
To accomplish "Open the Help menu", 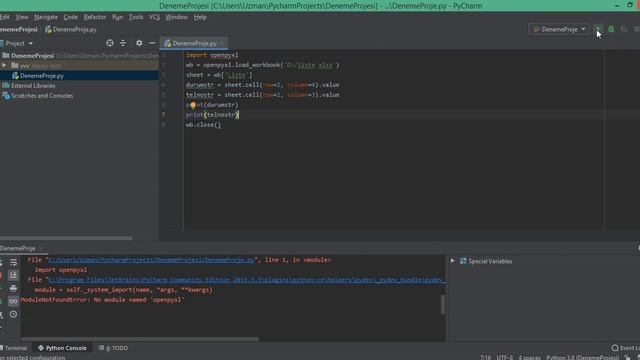I will click(200, 17).
